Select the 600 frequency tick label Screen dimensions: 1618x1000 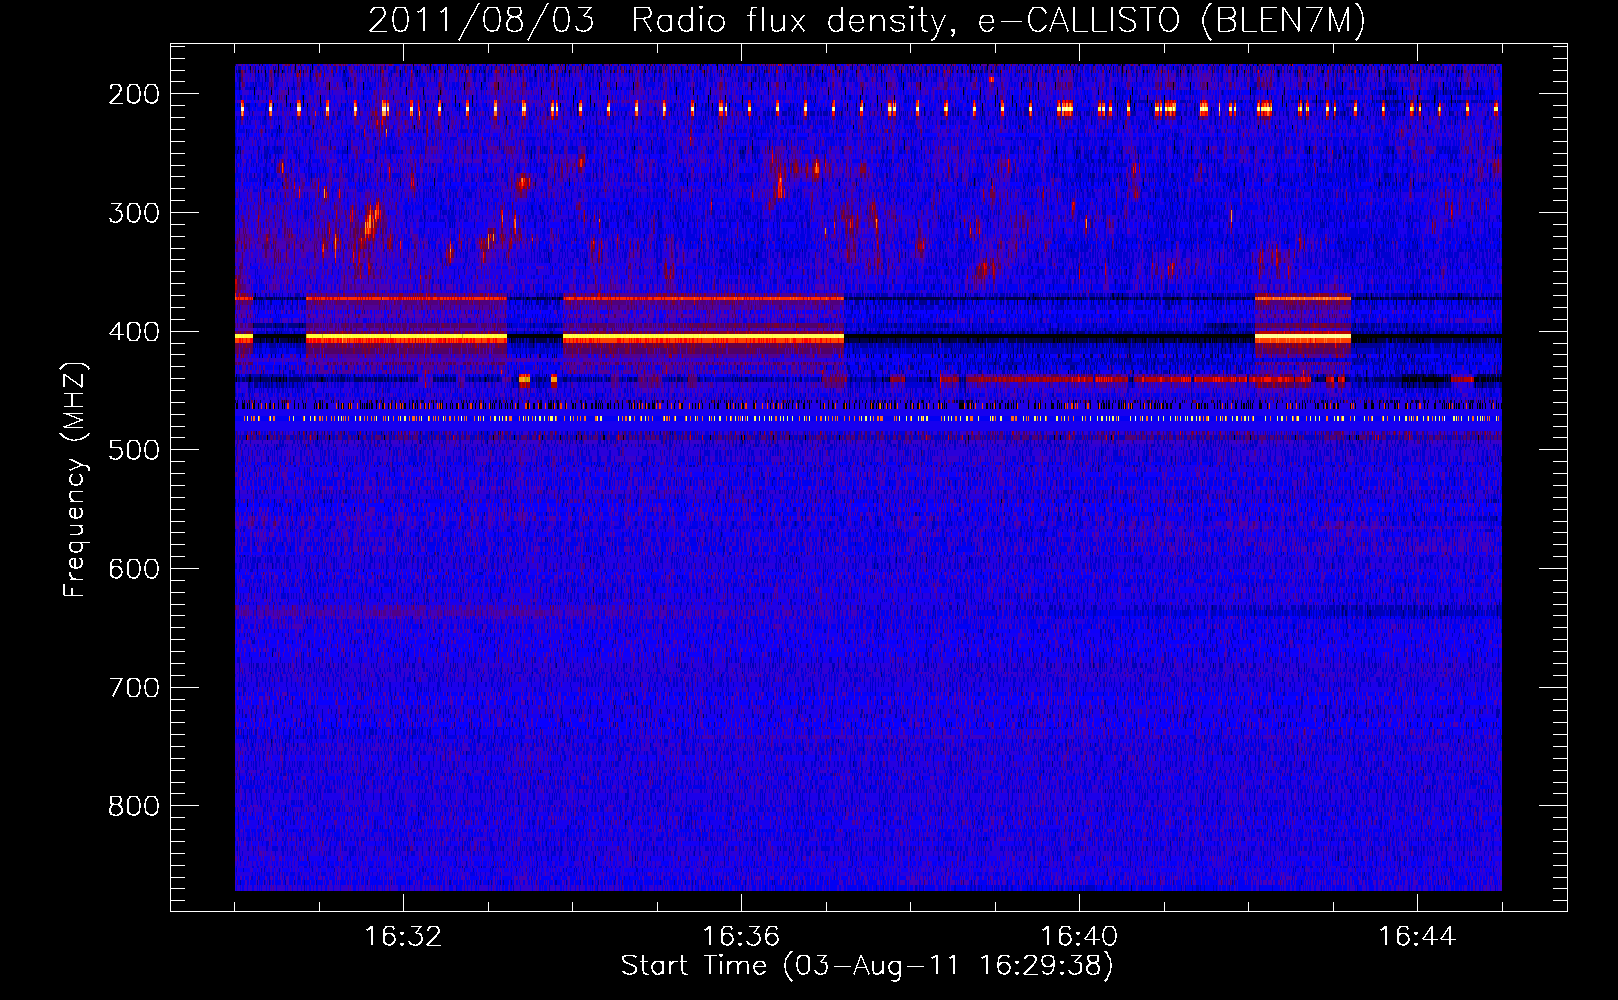134,569
